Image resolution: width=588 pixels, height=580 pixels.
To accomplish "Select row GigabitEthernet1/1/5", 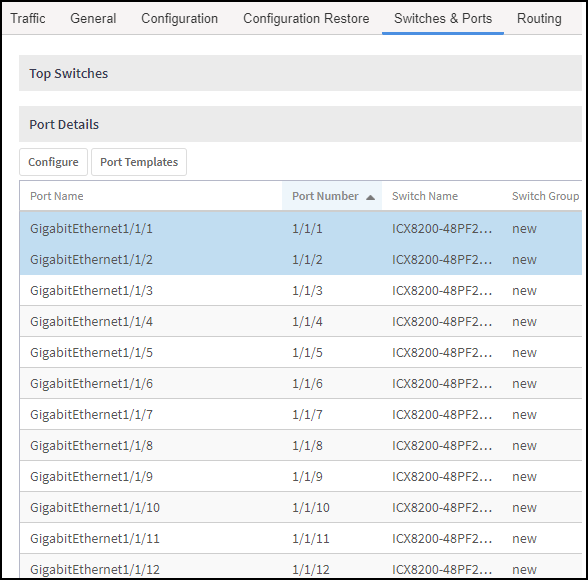I will click(x=301, y=353).
